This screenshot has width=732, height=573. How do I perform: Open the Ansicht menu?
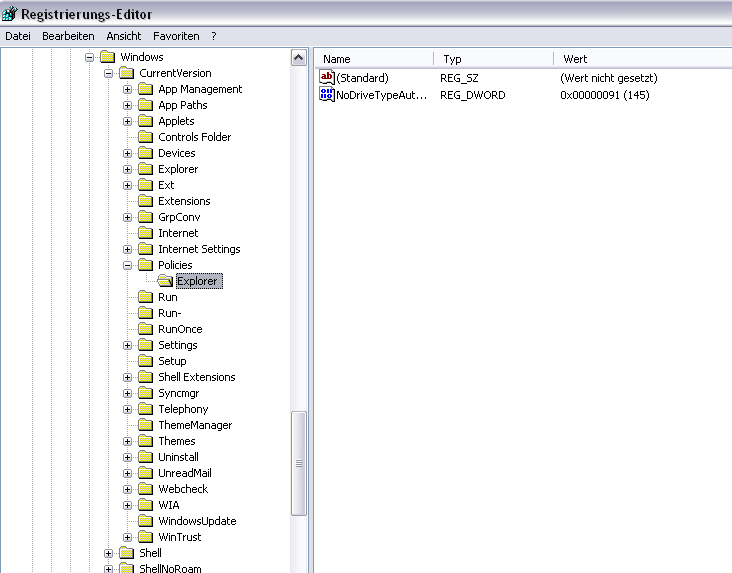click(x=124, y=36)
